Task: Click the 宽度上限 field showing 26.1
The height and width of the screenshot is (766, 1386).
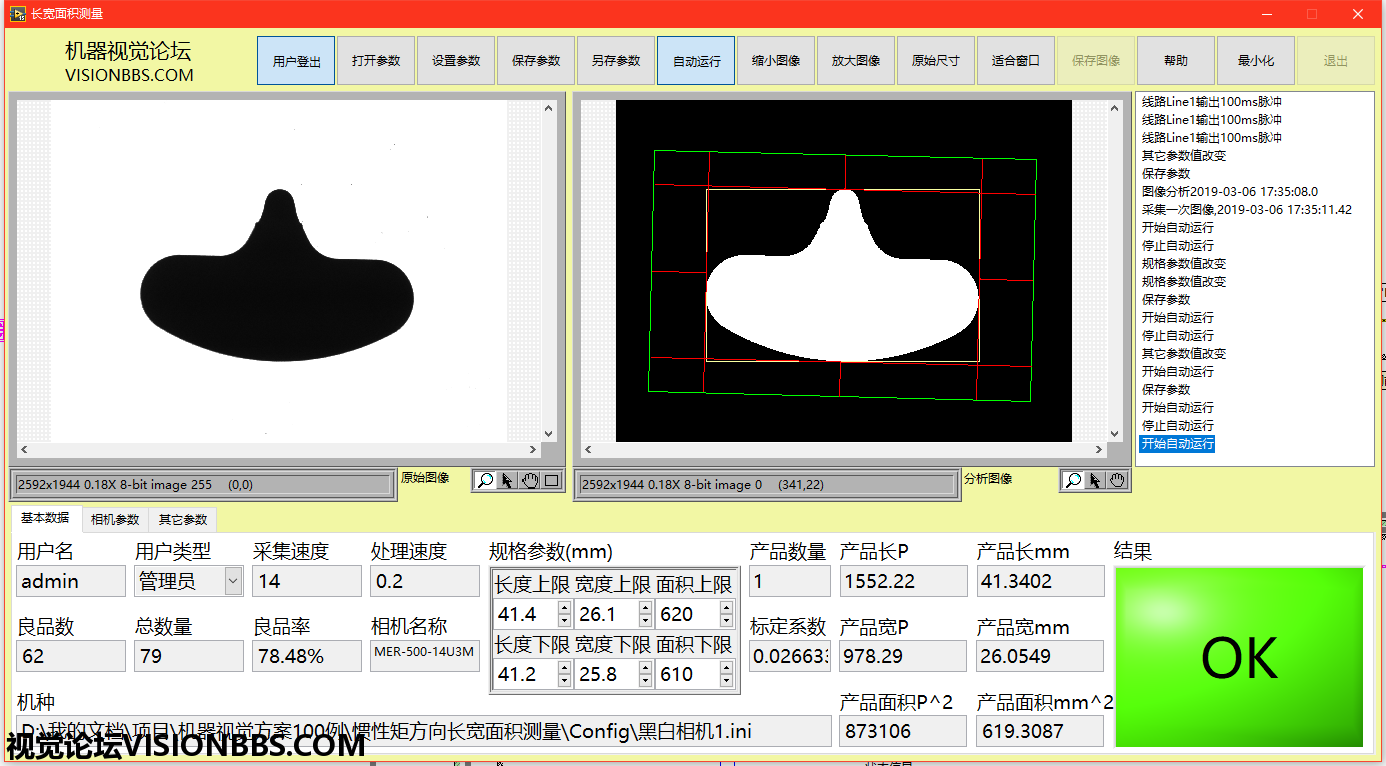Action: point(606,614)
